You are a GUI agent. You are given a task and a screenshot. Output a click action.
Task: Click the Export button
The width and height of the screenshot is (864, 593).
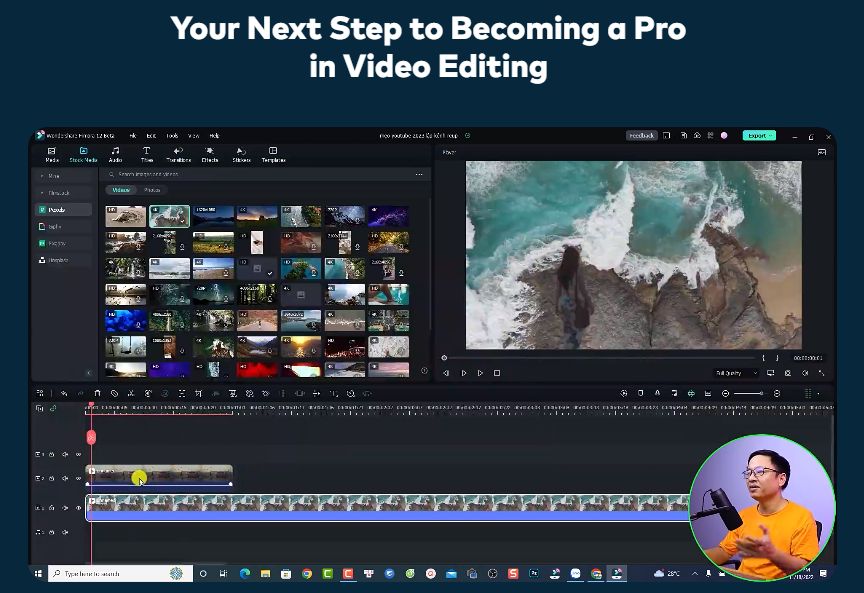[756, 134]
